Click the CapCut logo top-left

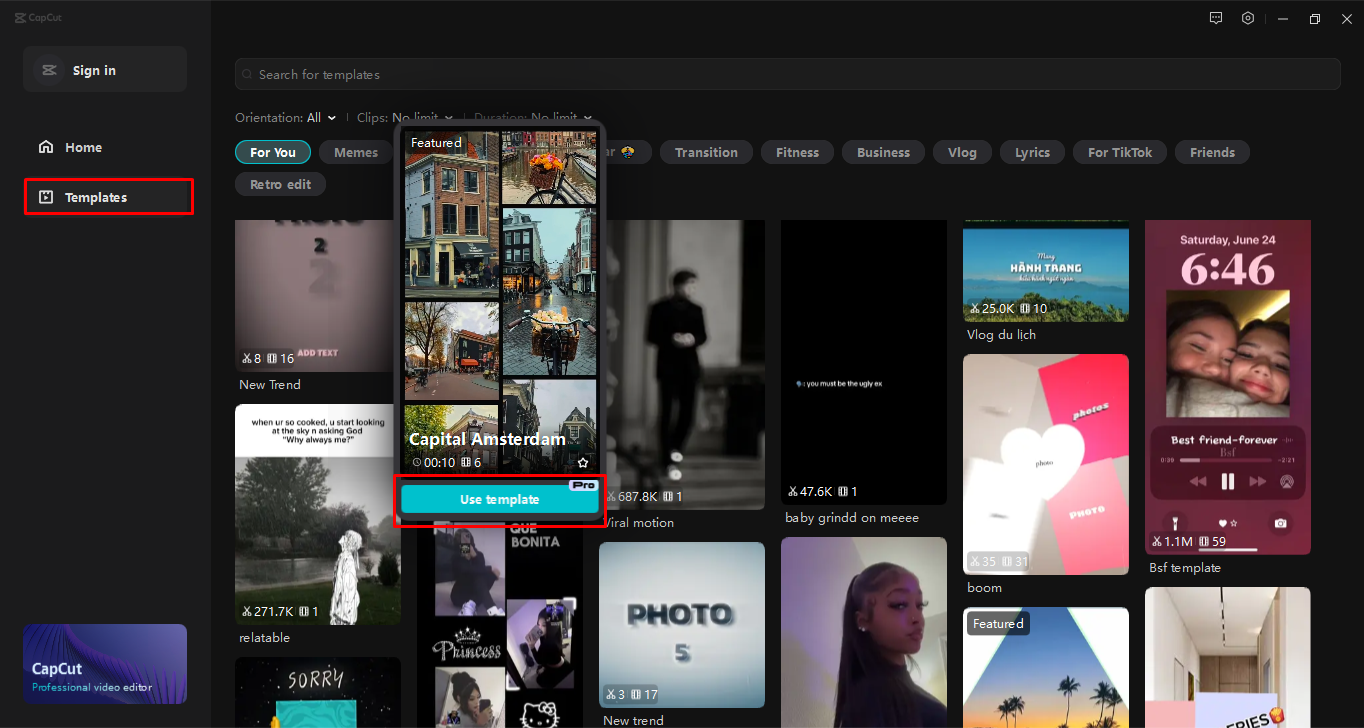pos(38,17)
